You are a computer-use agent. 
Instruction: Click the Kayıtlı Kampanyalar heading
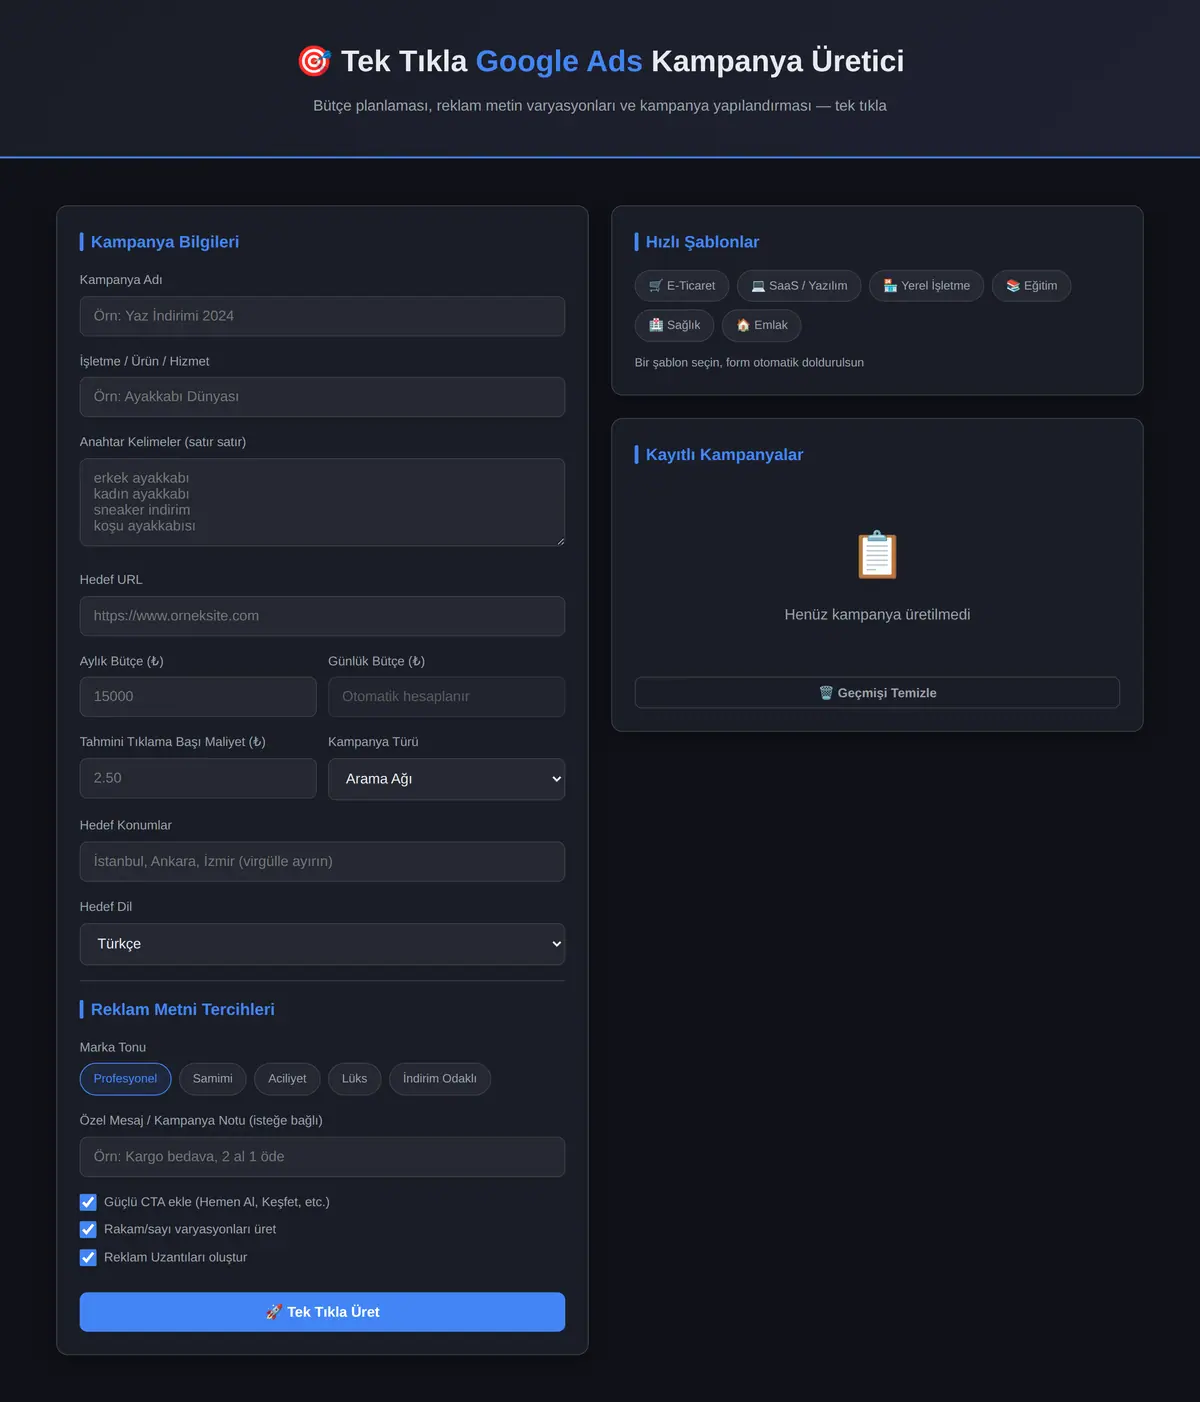pos(724,455)
